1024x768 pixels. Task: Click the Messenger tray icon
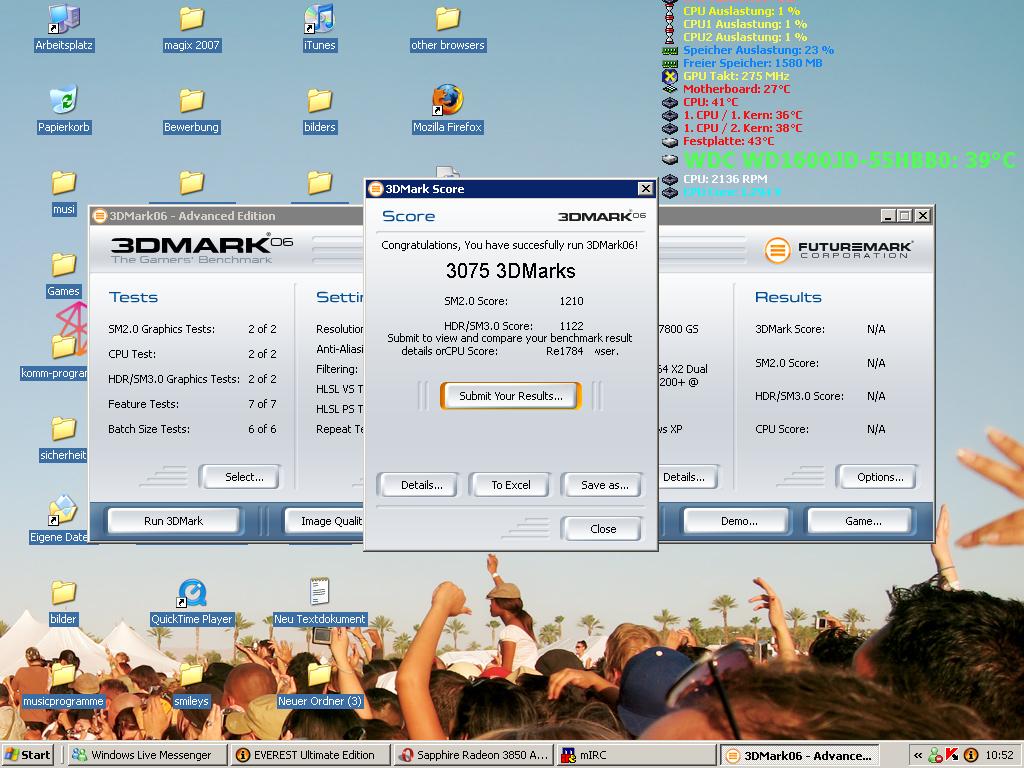(935, 755)
